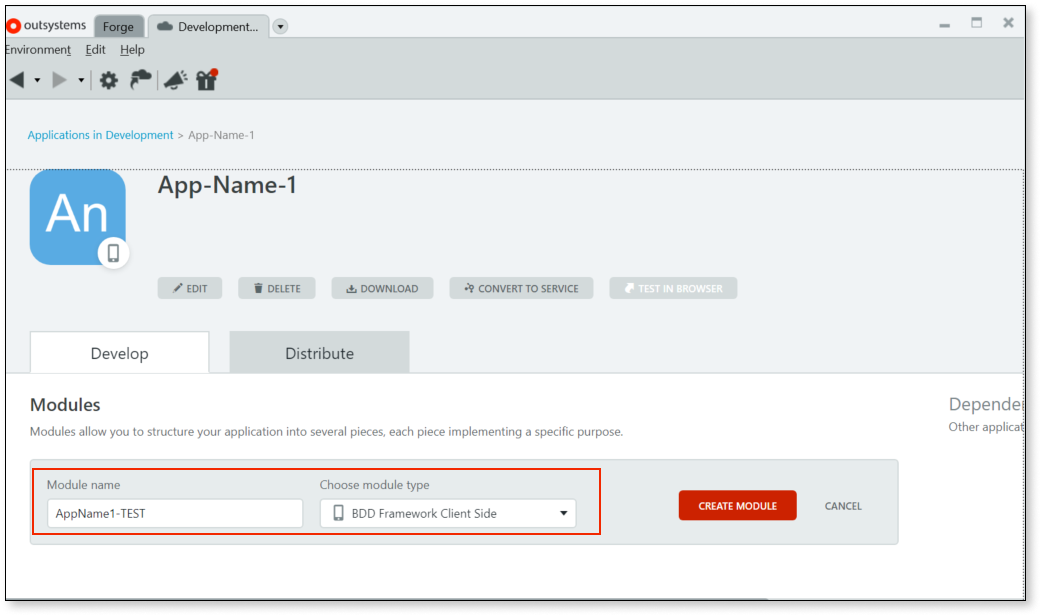Viewport: 1041px width, 616px height.
Task: Click the back navigation arrow
Action: tap(17, 80)
